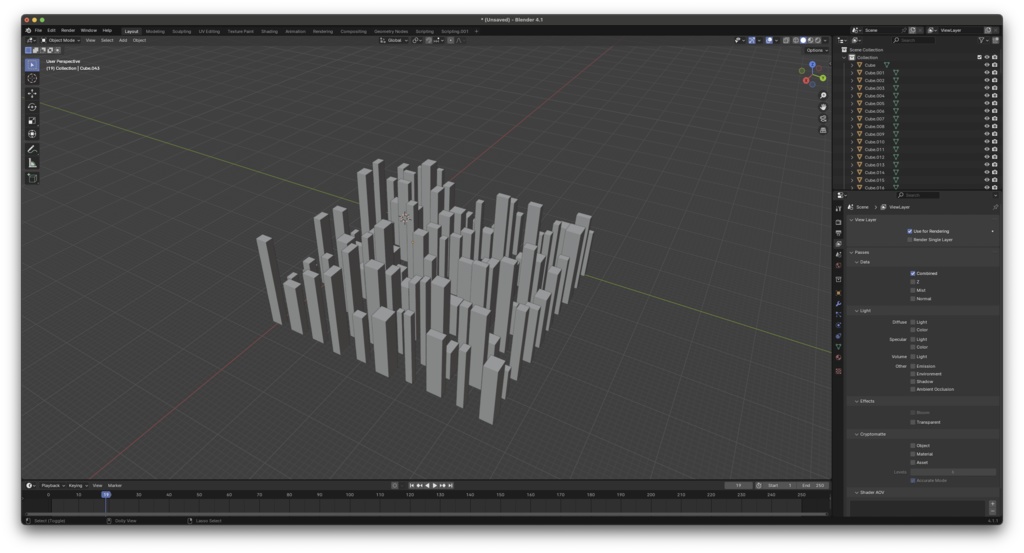Switch to the Modeling workspace tab

coord(155,31)
